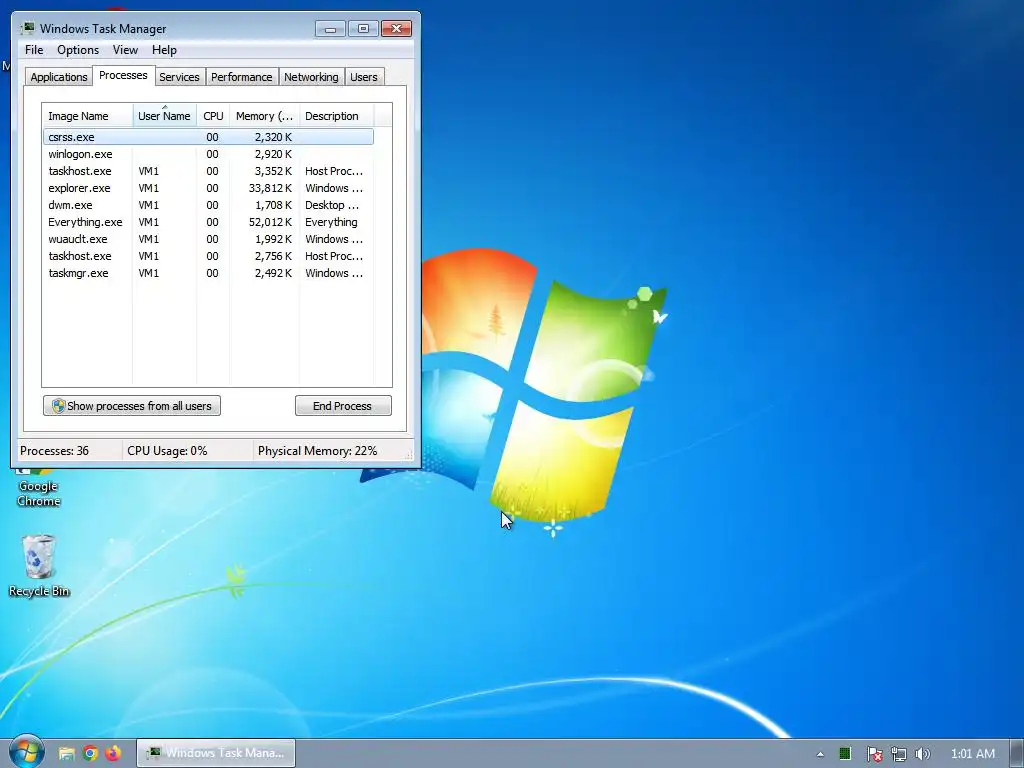The height and width of the screenshot is (768, 1024).
Task: Click the Processes: 36 status entry
Action: [54, 451]
